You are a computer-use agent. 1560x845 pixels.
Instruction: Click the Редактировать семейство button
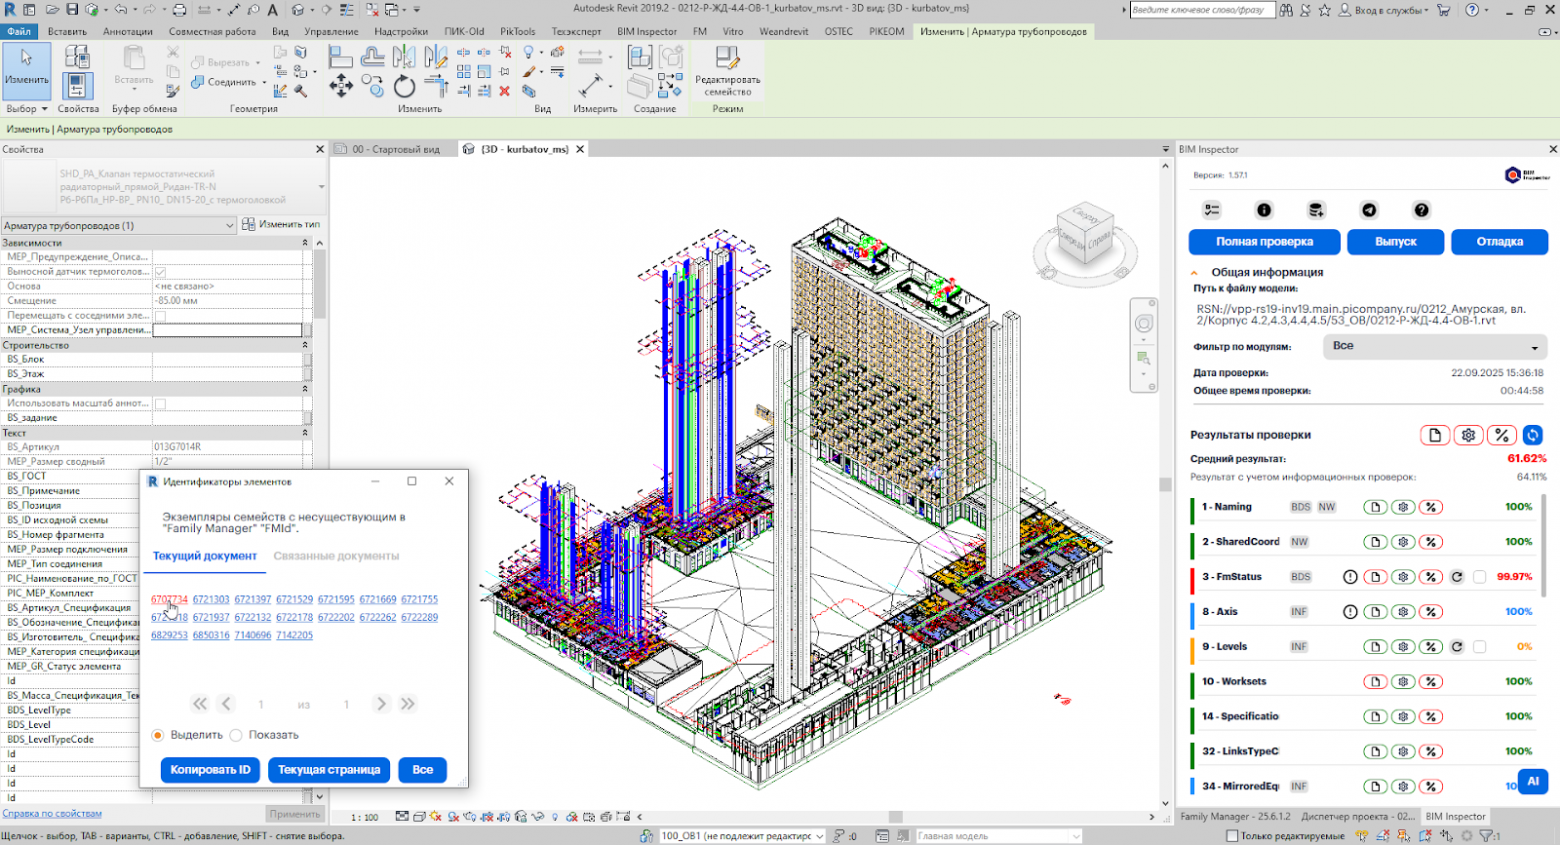[727, 71]
